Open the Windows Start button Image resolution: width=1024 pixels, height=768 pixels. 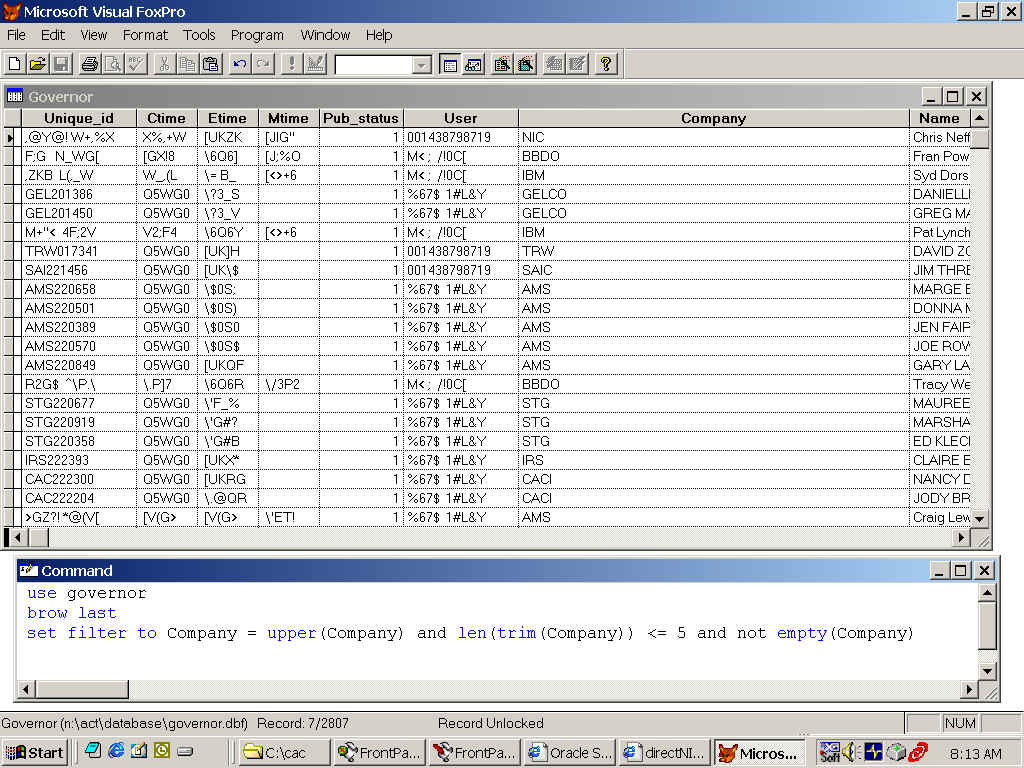click(x=35, y=753)
